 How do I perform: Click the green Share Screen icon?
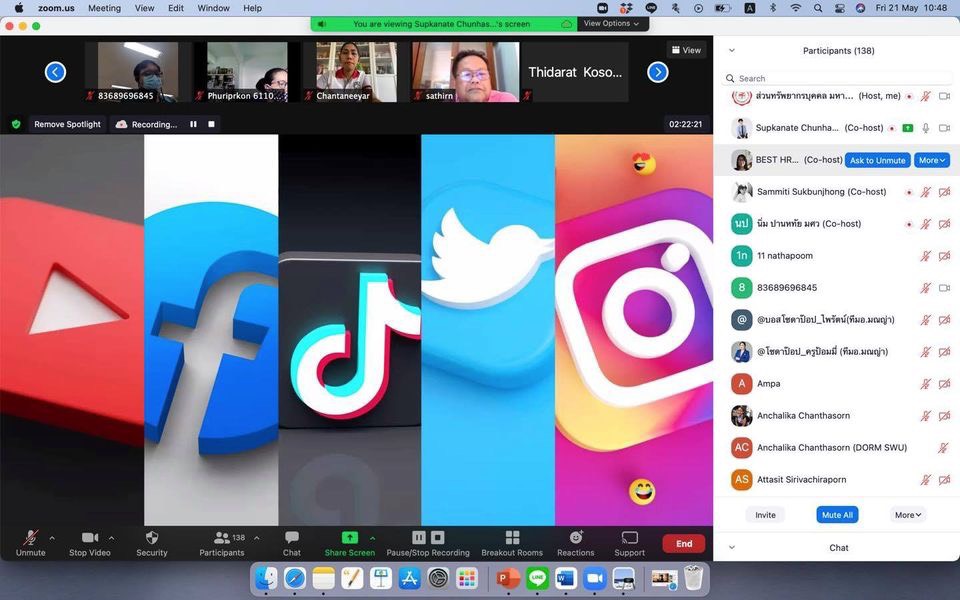tap(349, 538)
